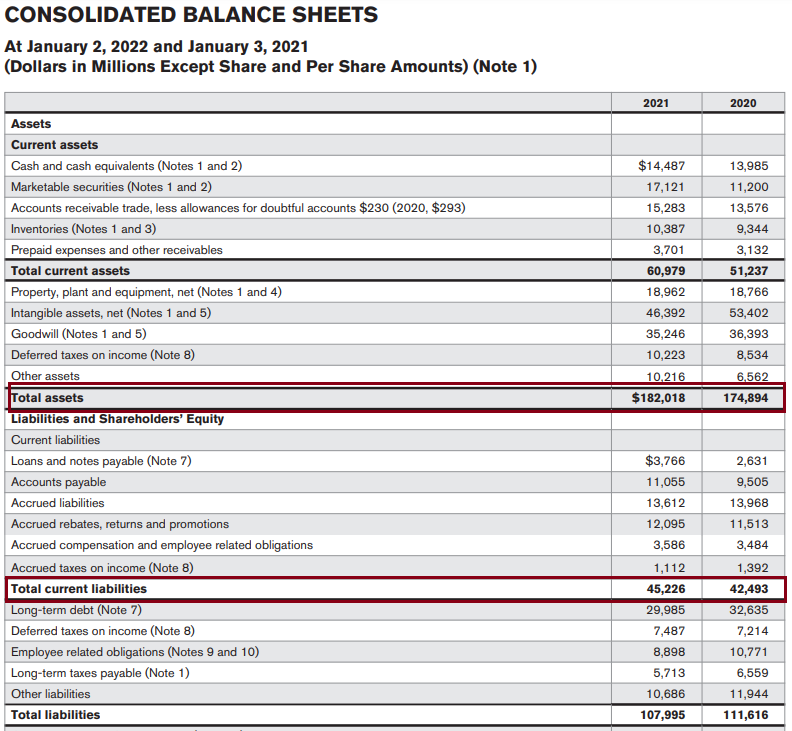Click the January 2, 2022 date subtitle
The height and width of the screenshot is (731, 792).
(157, 46)
